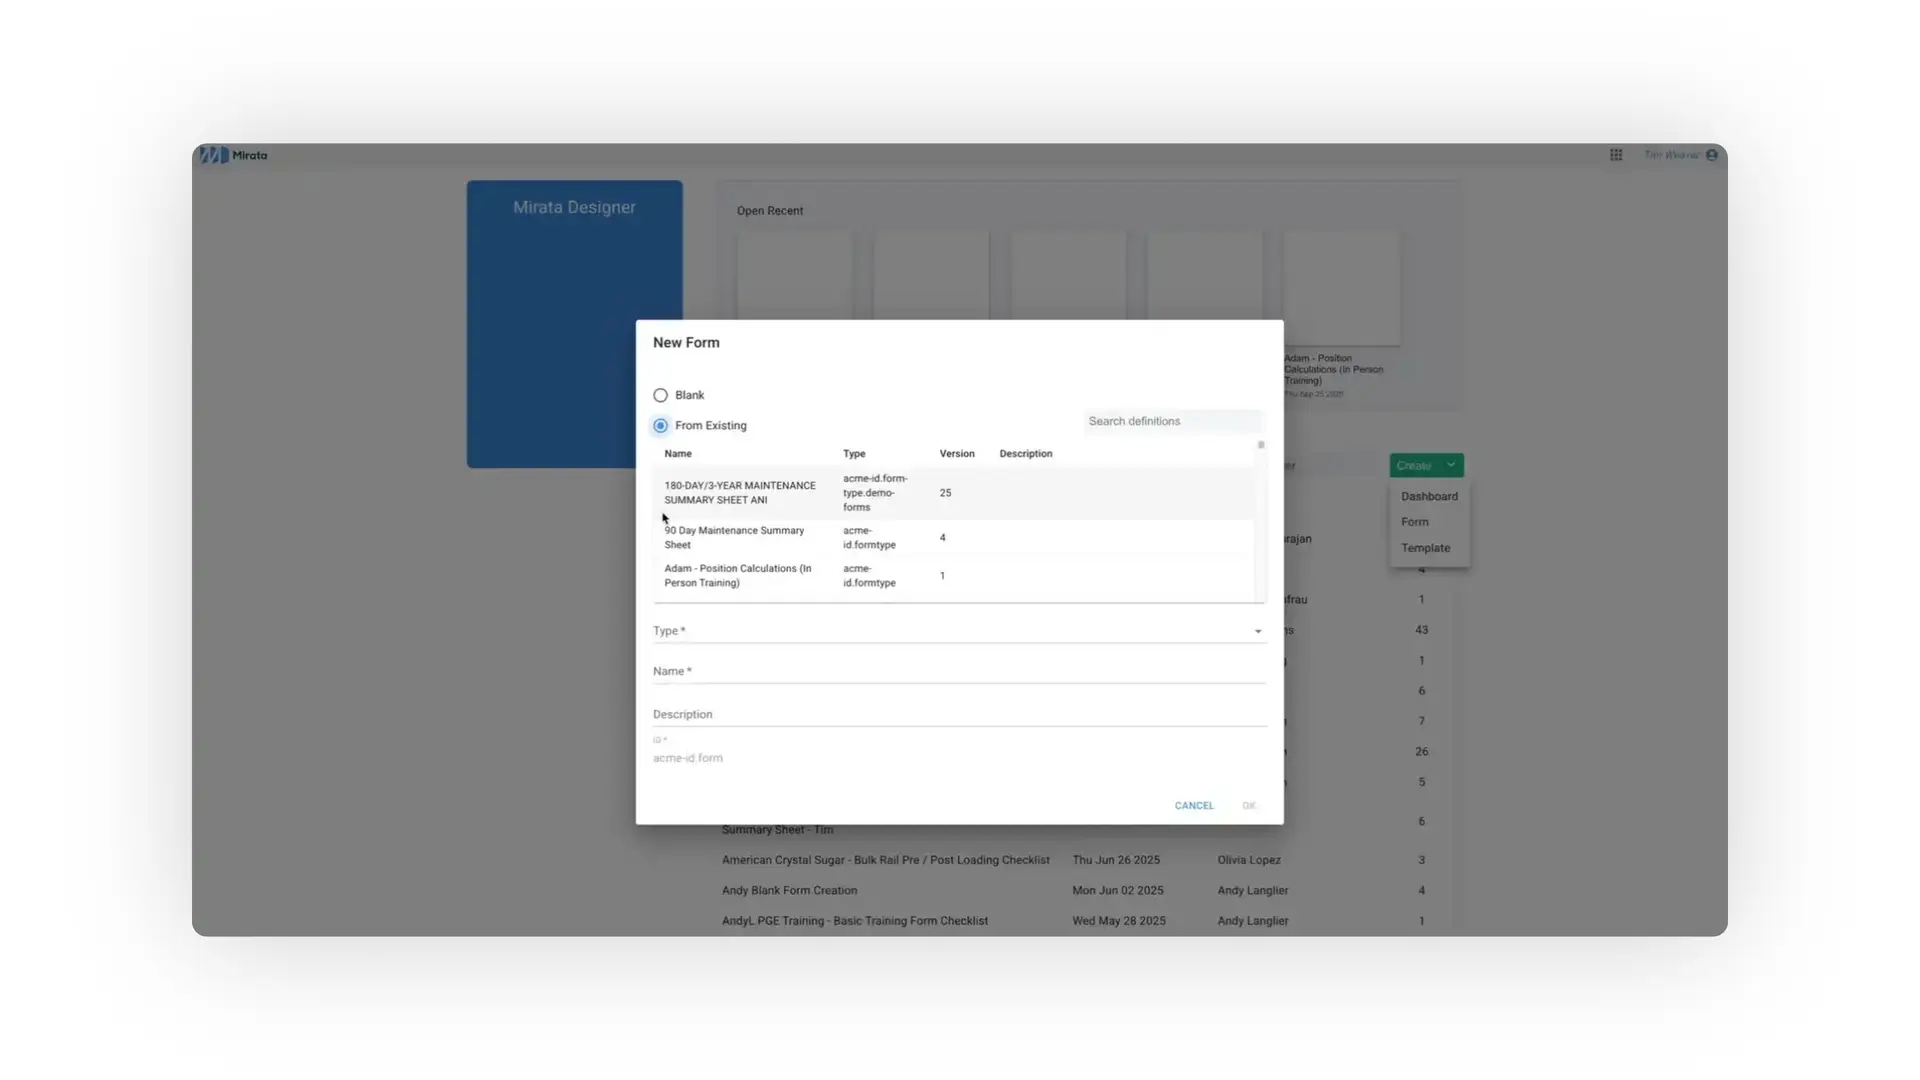This screenshot has height=1080, width=1920.
Task: Open the apps grid icon
Action: click(1616, 155)
